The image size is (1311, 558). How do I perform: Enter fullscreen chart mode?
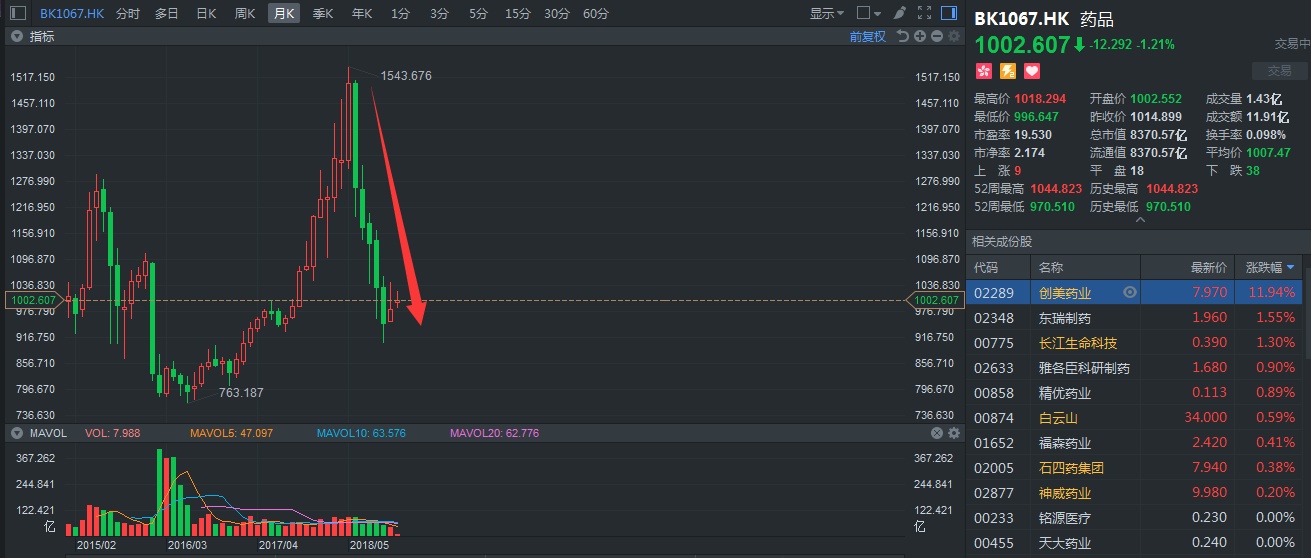(923, 14)
